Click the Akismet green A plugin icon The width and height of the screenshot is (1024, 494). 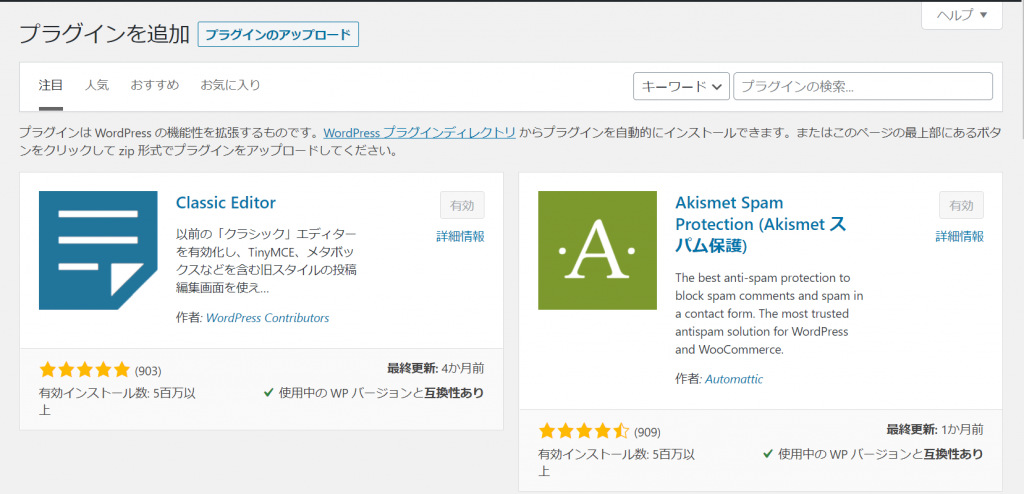click(x=598, y=250)
